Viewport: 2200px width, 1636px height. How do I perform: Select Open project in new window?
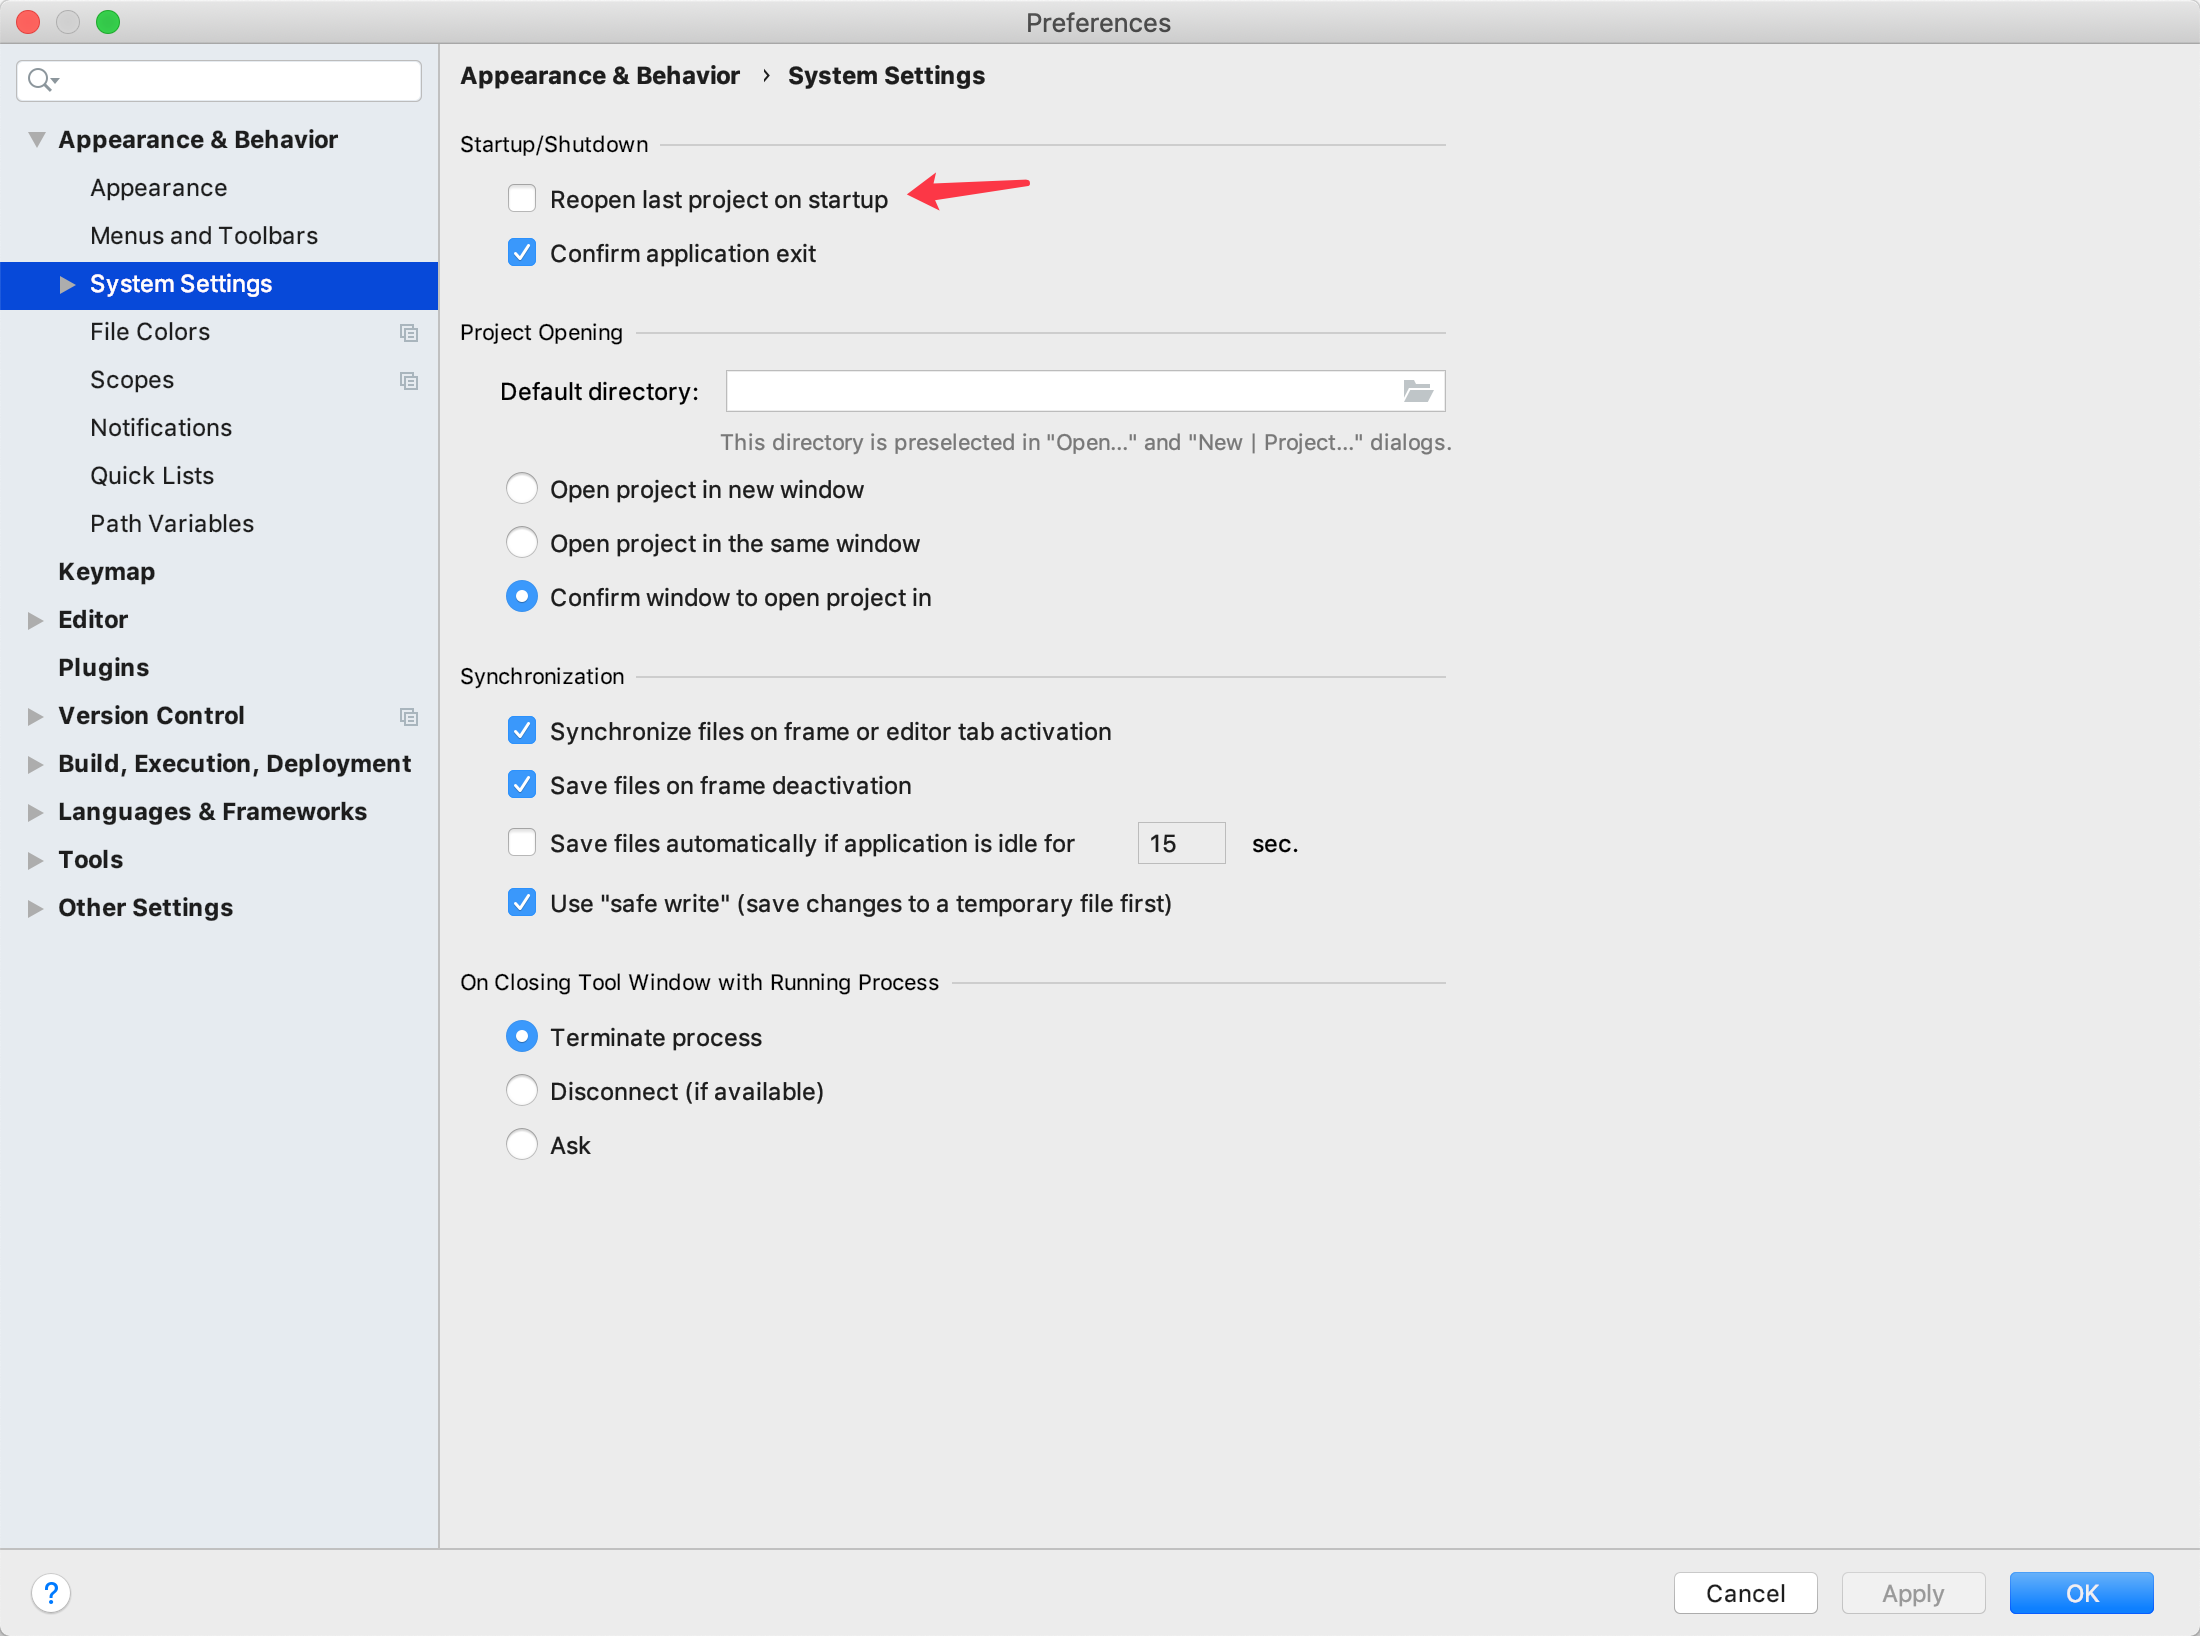(x=522, y=489)
